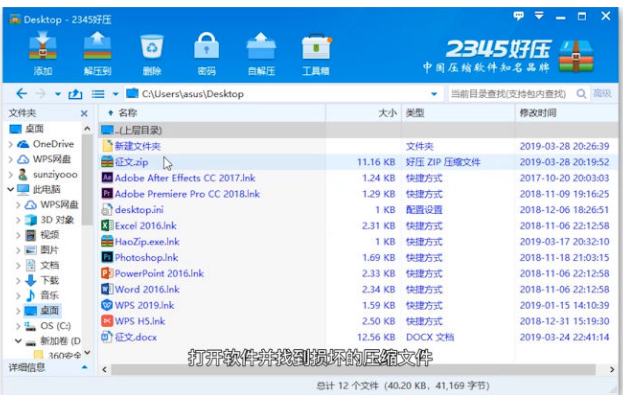Expand the 3D 对象 tree node
This screenshot has height=405, width=623.
(x=18, y=220)
